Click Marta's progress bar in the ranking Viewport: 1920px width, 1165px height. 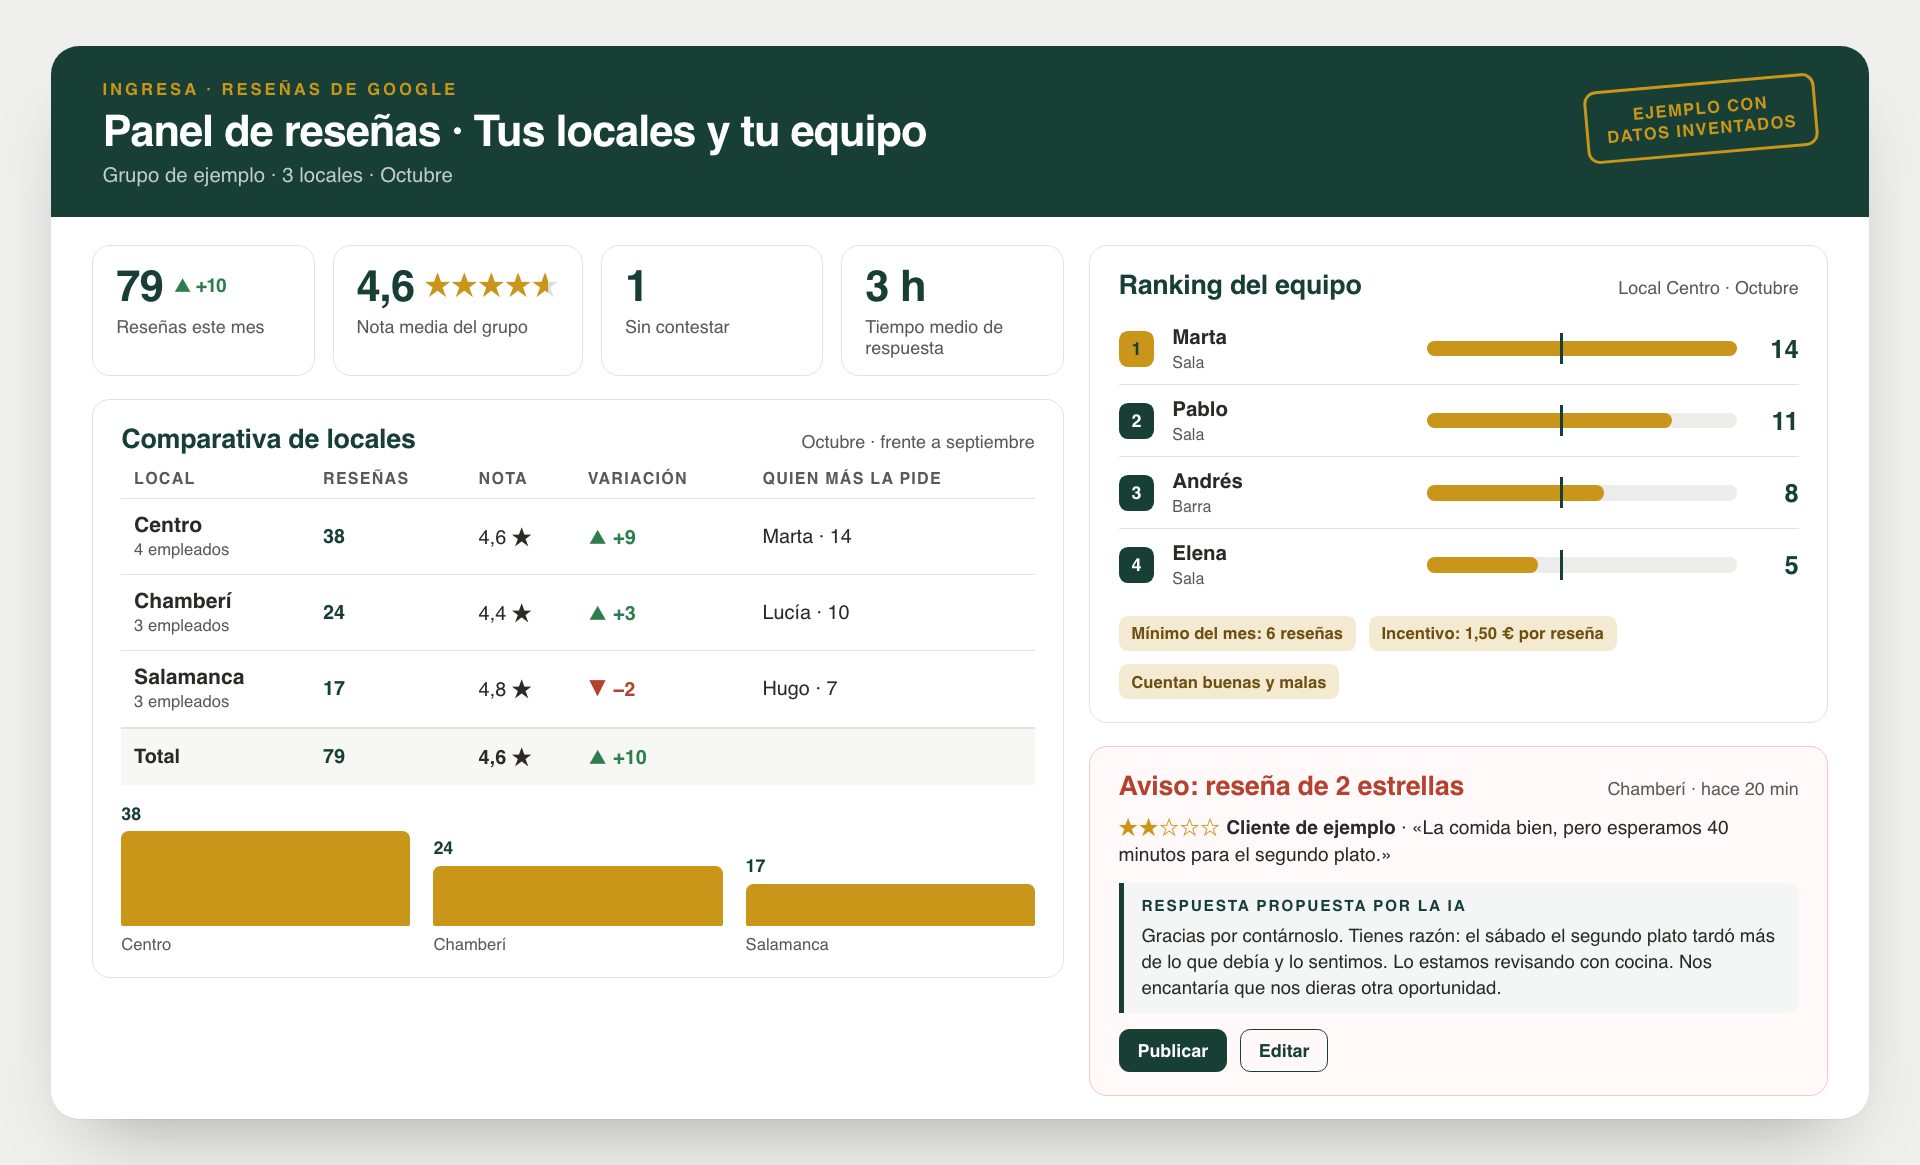(x=1581, y=349)
